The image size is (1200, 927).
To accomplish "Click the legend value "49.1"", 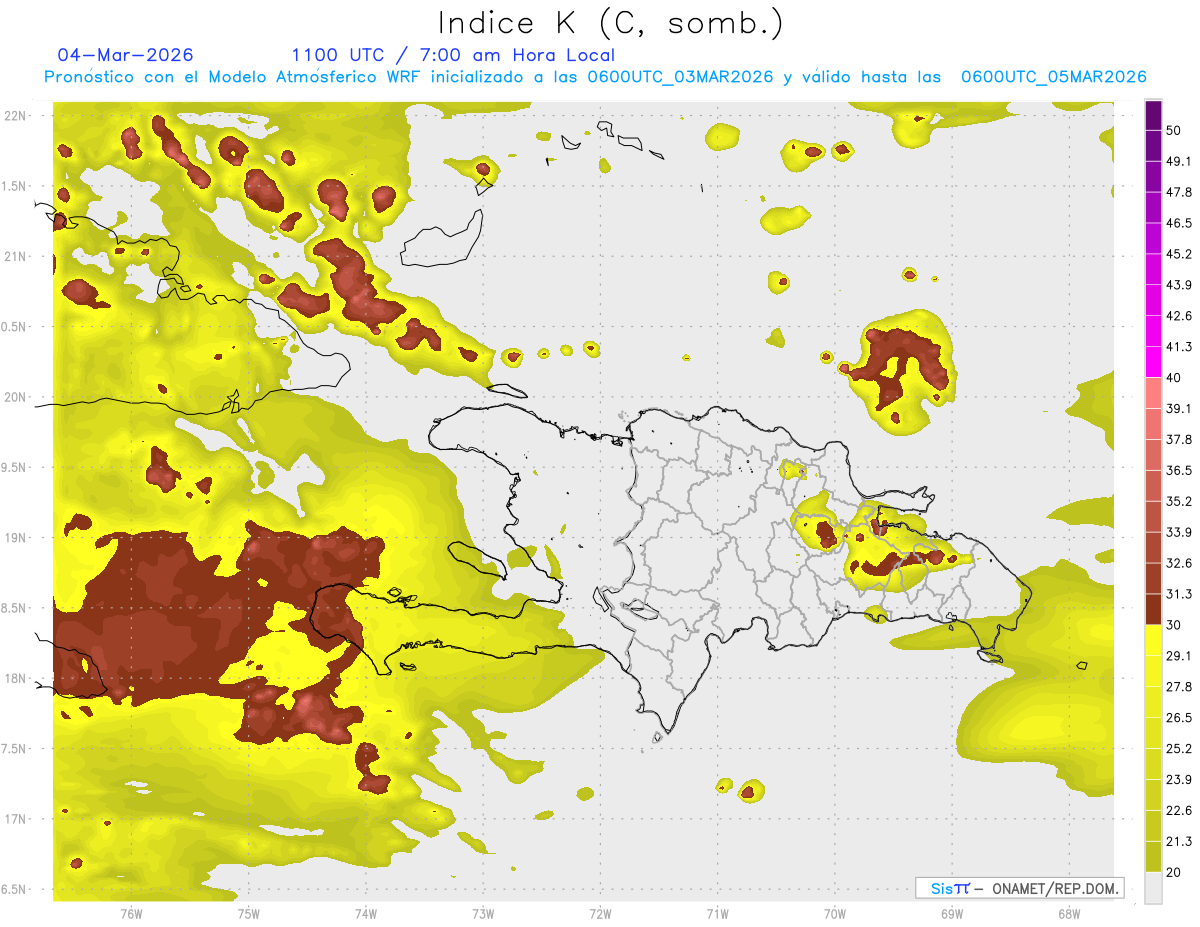I will pos(1179,161).
